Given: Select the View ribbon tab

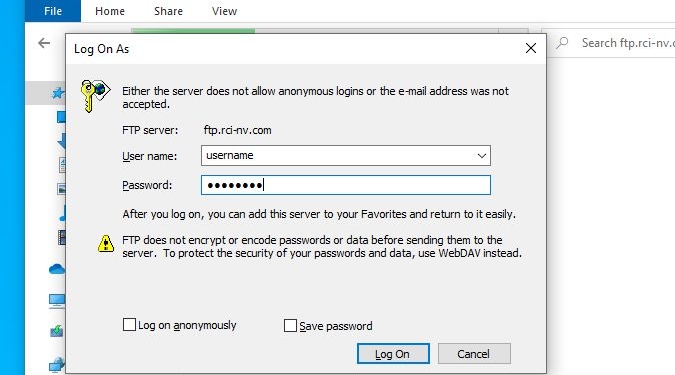Looking at the screenshot, I should coord(224,11).
